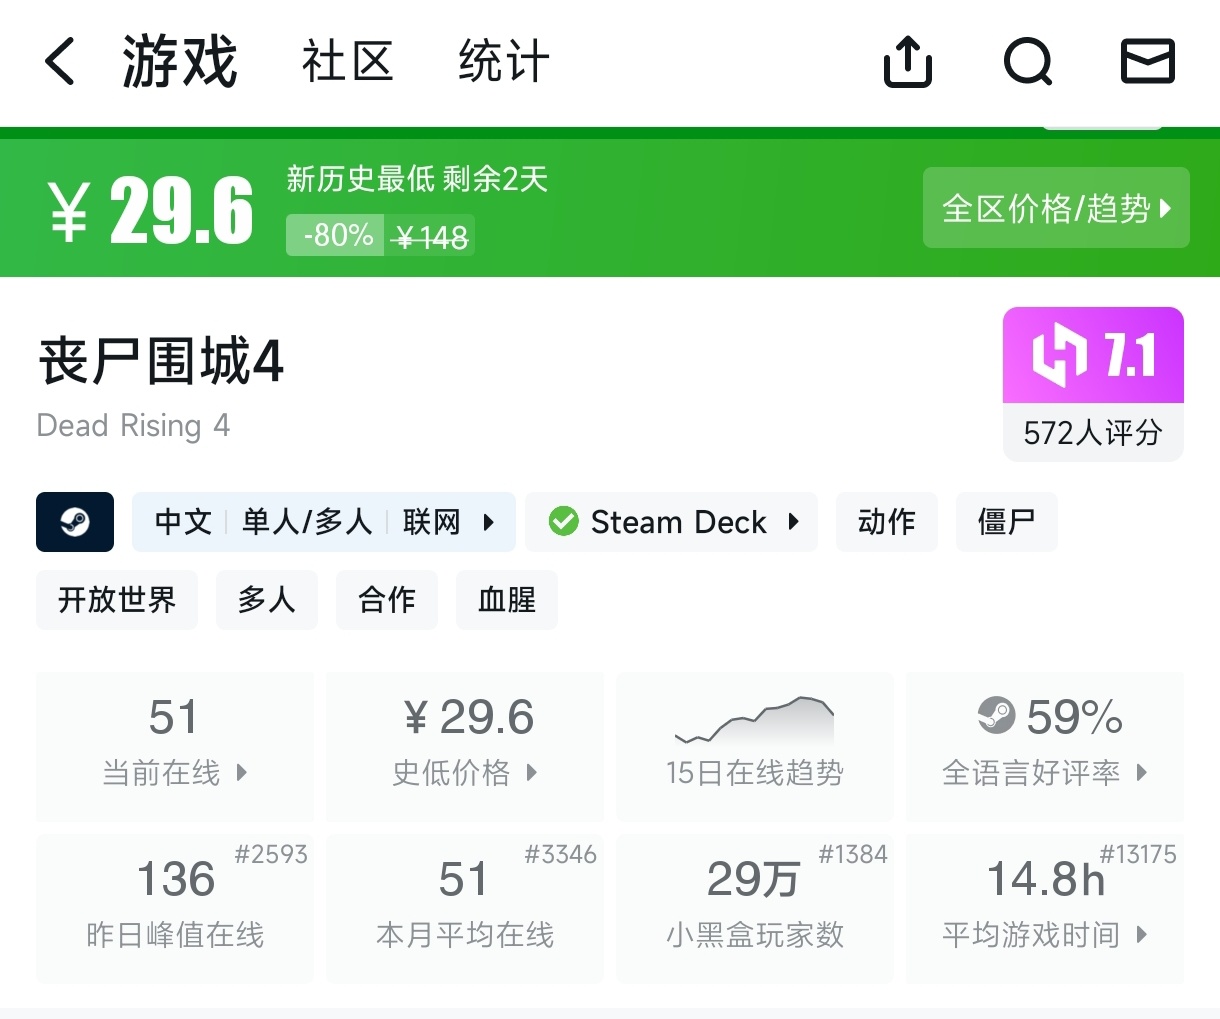Tap the back arrow icon
Image resolution: width=1220 pixels, height=1019 pixels.
(x=60, y=62)
